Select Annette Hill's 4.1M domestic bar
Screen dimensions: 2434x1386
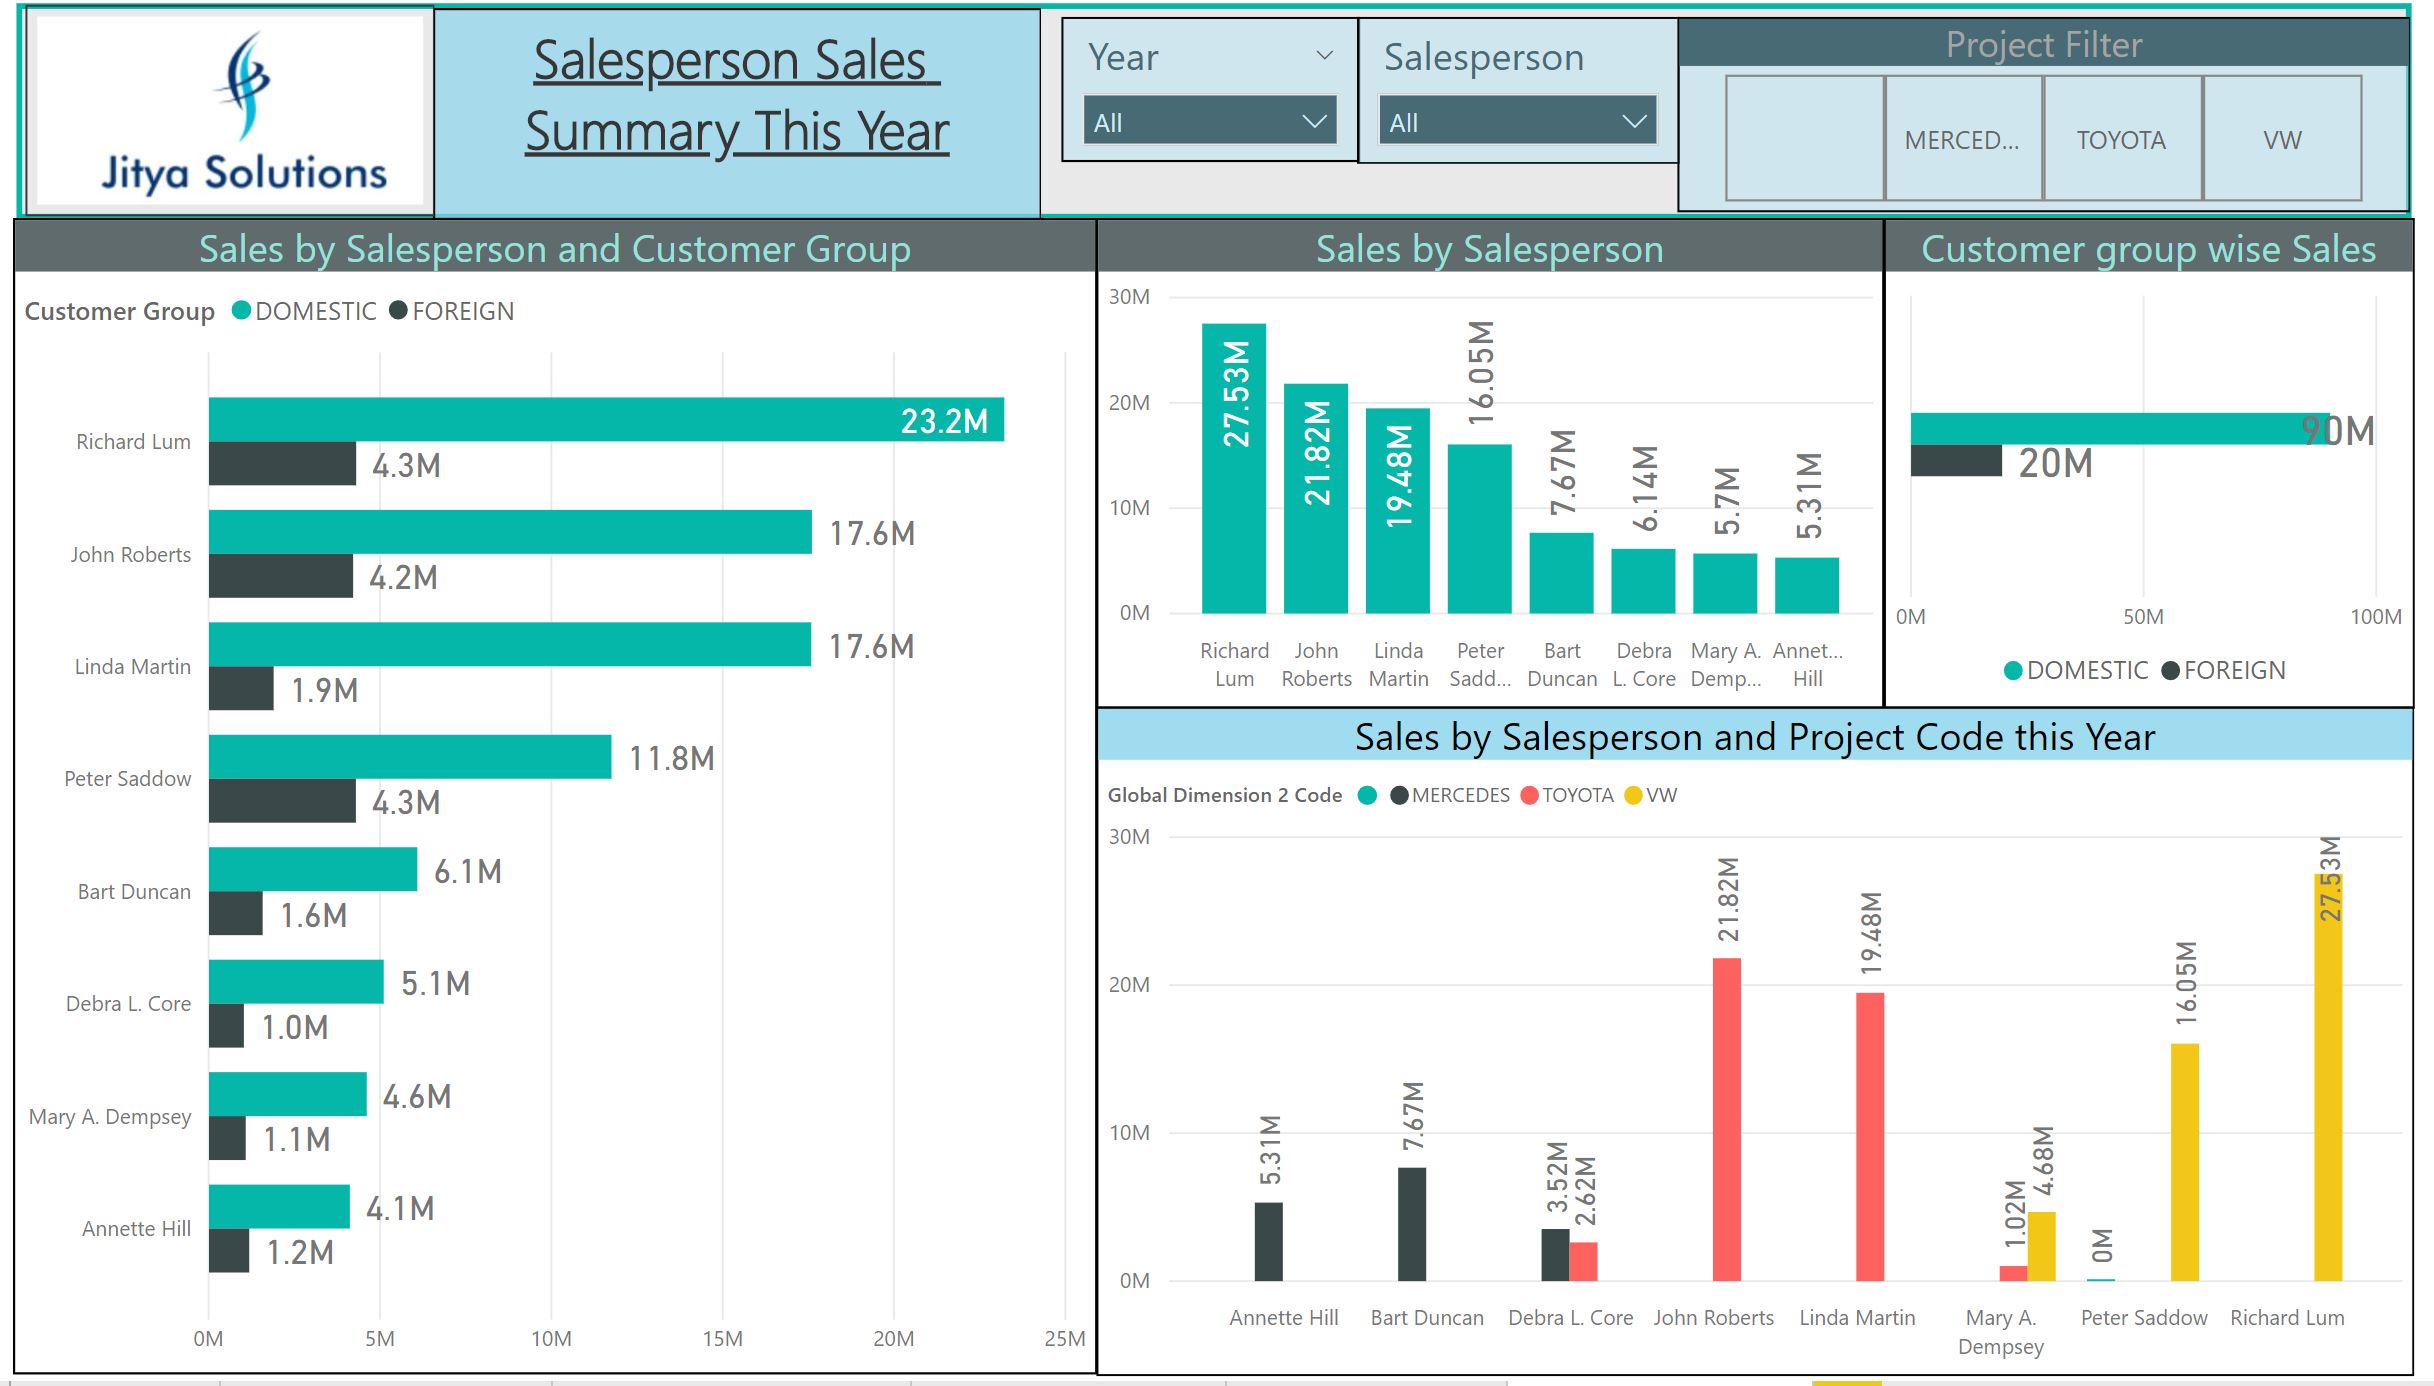coord(279,1206)
